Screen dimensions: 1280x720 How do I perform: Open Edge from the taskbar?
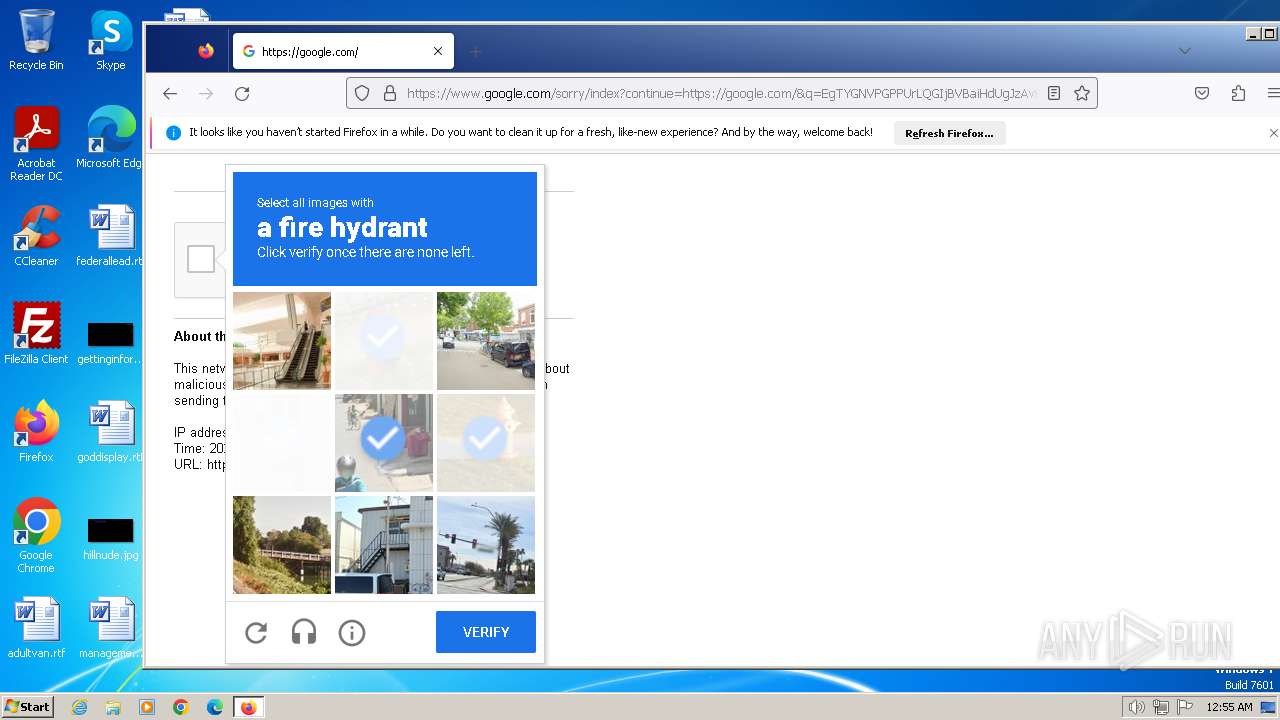(x=215, y=707)
